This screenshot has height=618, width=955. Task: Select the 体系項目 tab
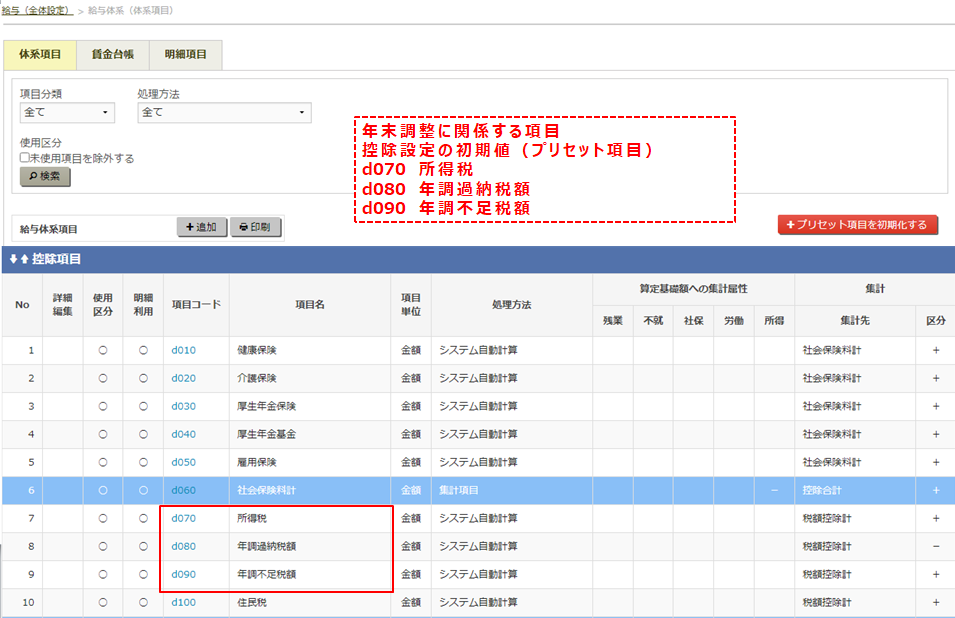40,54
